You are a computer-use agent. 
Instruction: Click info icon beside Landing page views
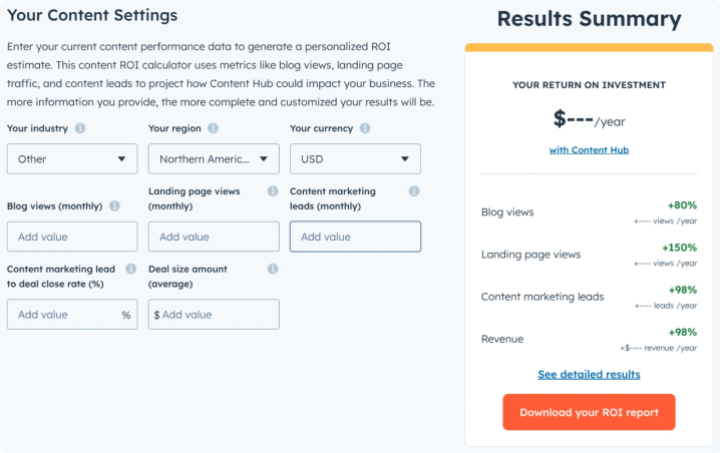pyautogui.click(x=272, y=191)
